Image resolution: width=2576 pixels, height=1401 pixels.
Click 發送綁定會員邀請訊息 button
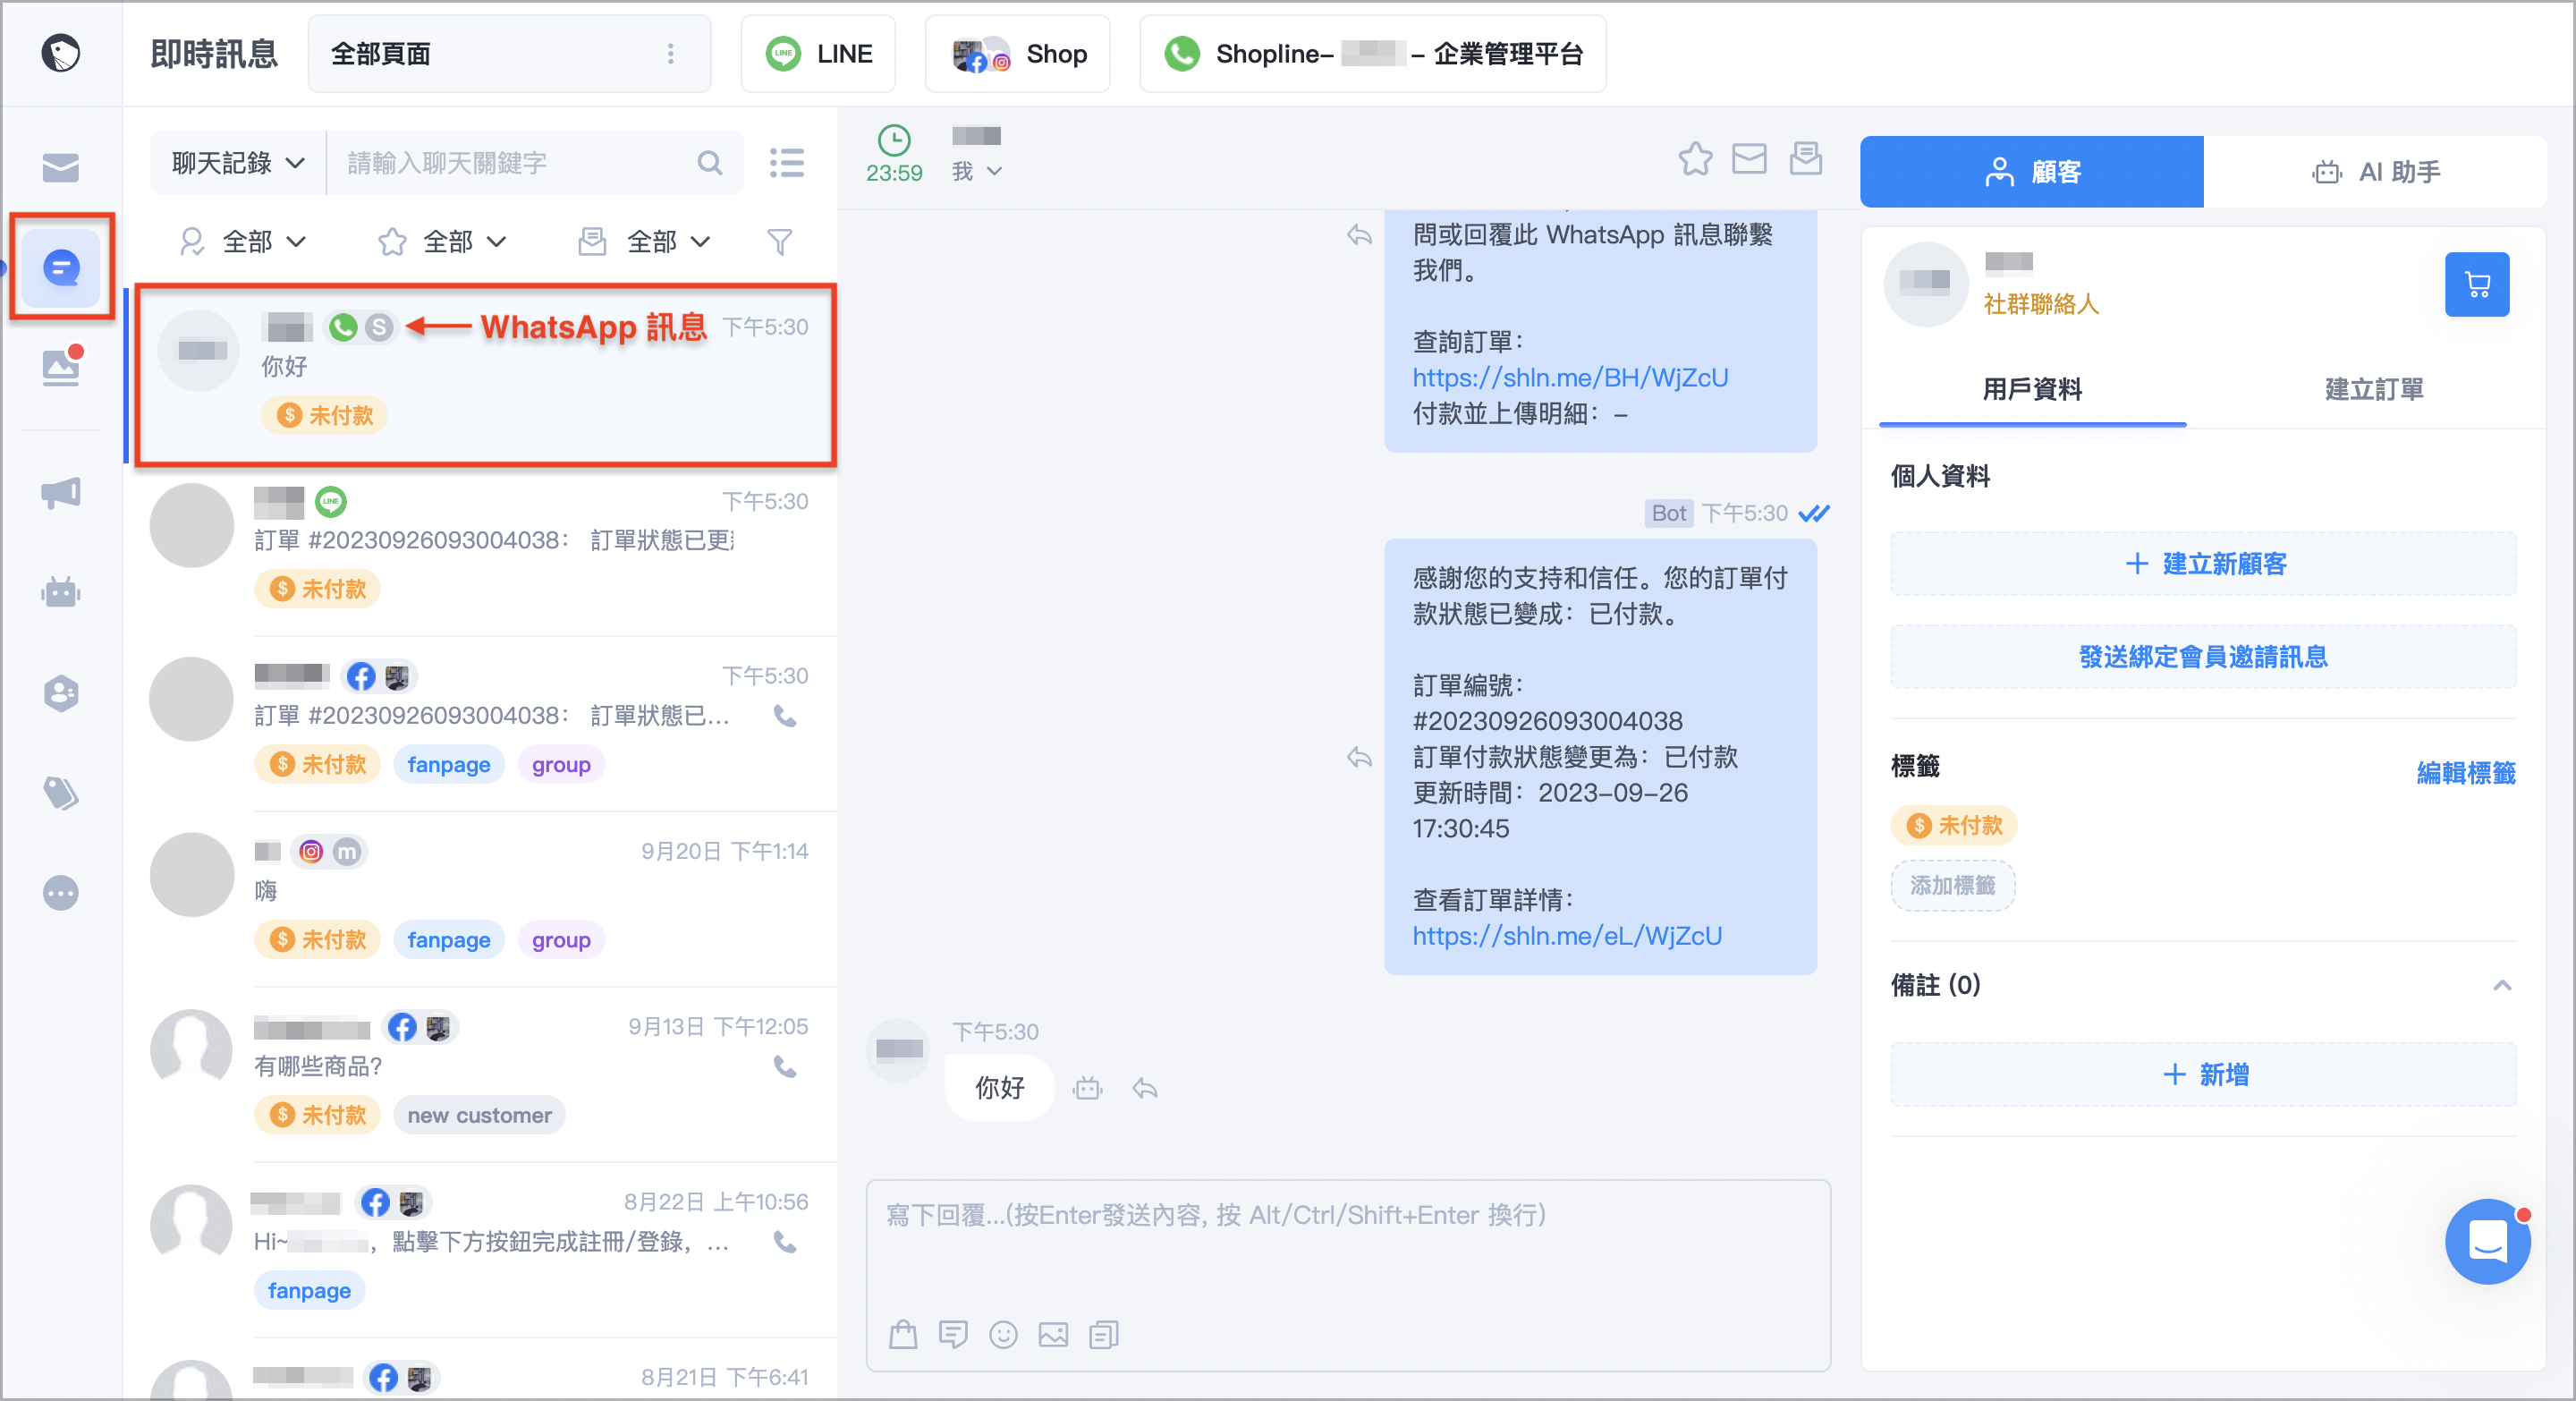[2203, 657]
